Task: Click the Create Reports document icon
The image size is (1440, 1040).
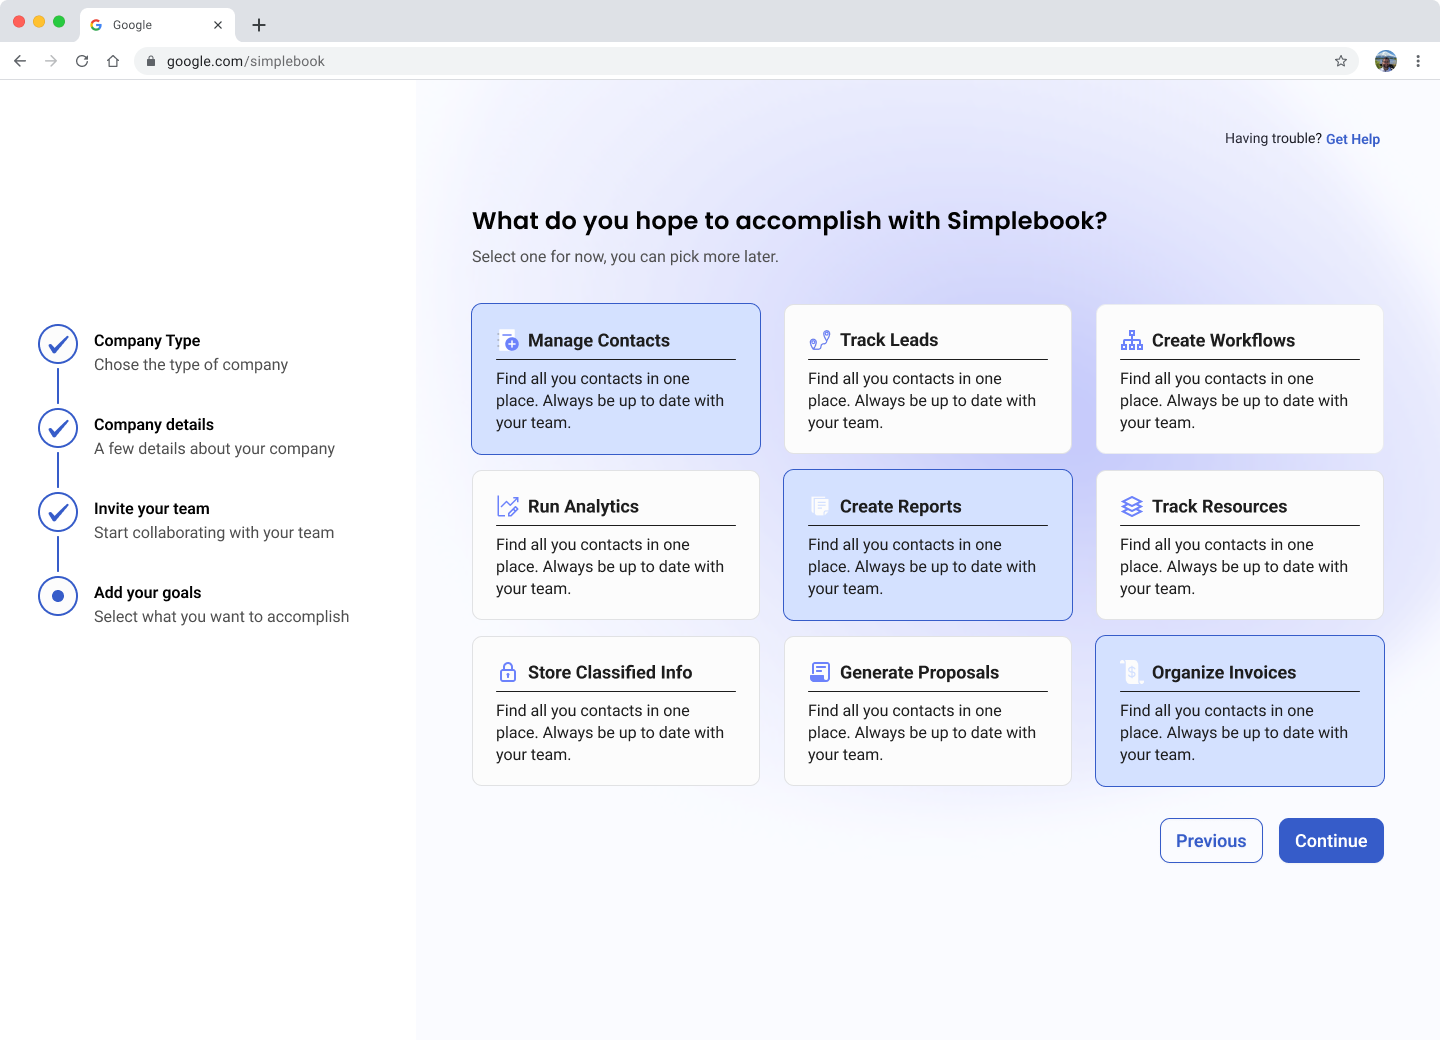Action: (820, 506)
